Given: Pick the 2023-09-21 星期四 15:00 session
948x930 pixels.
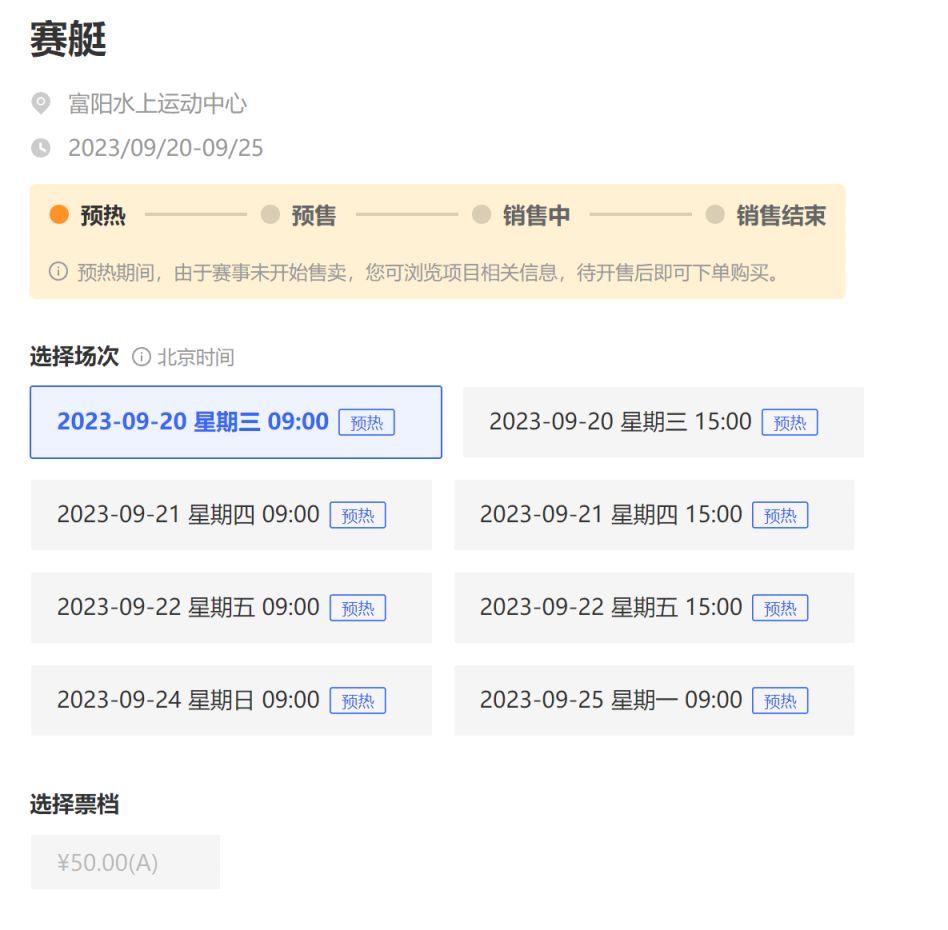Looking at the screenshot, I should click(654, 515).
